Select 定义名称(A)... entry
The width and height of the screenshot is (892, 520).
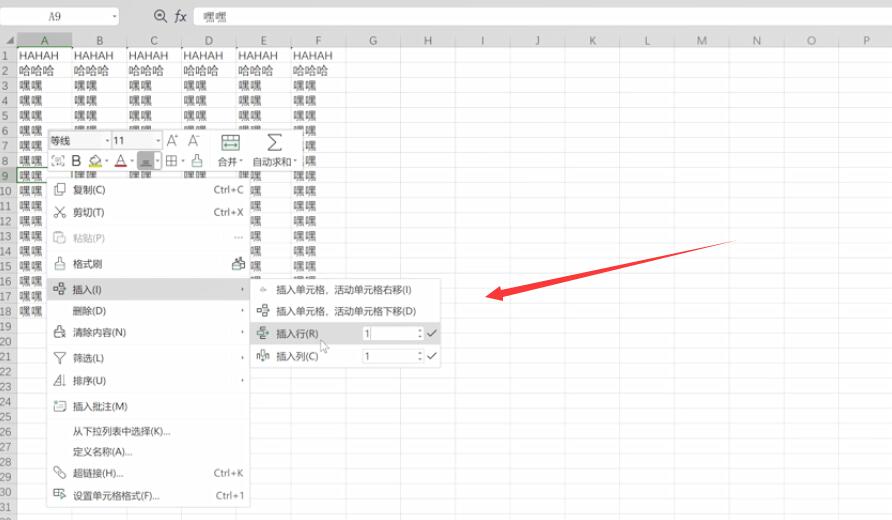[148, 452]
